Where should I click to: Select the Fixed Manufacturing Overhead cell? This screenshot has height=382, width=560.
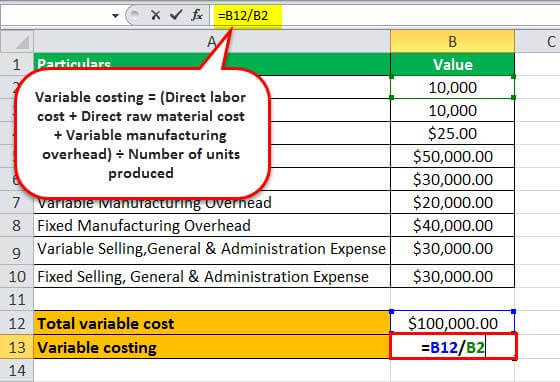pyautogui.click(x=212, y=226)
